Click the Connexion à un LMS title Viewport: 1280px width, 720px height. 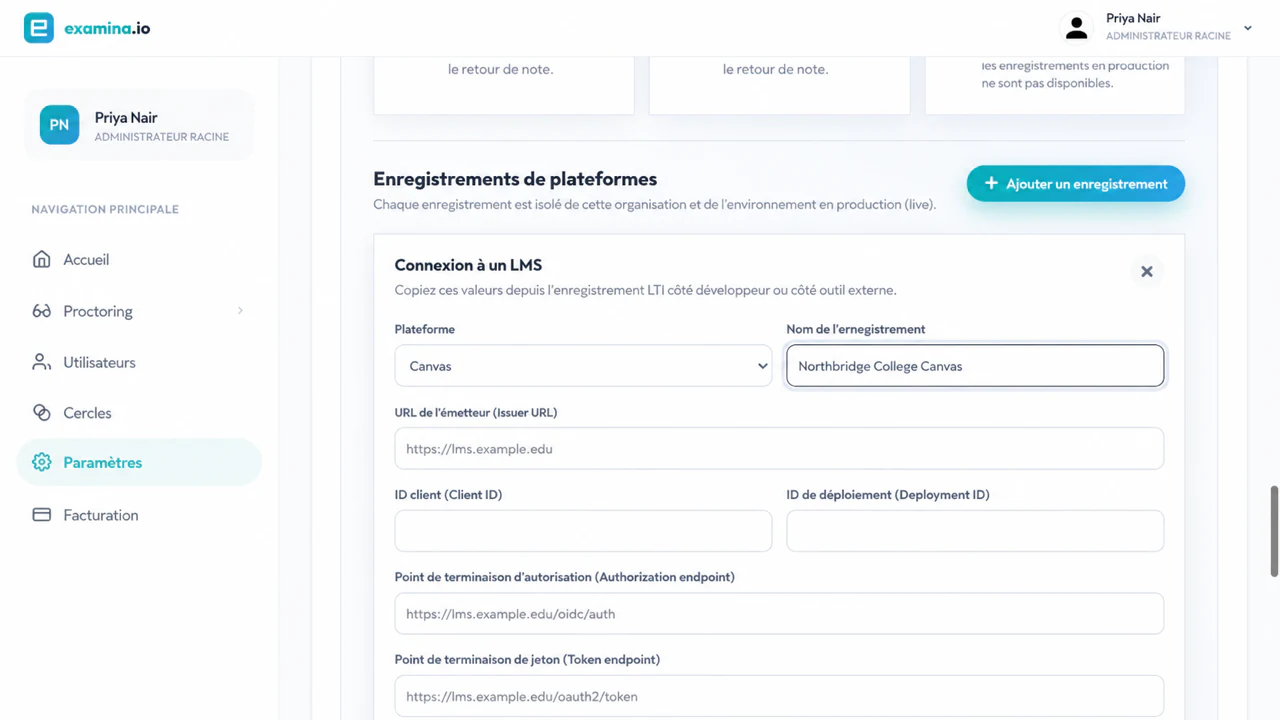(x=468, y=265)
